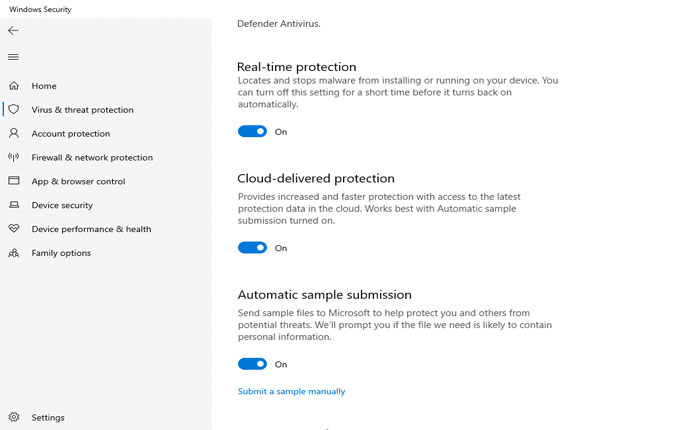
Task: Click the Device performance & health heart icon
Action: point(14,229)
